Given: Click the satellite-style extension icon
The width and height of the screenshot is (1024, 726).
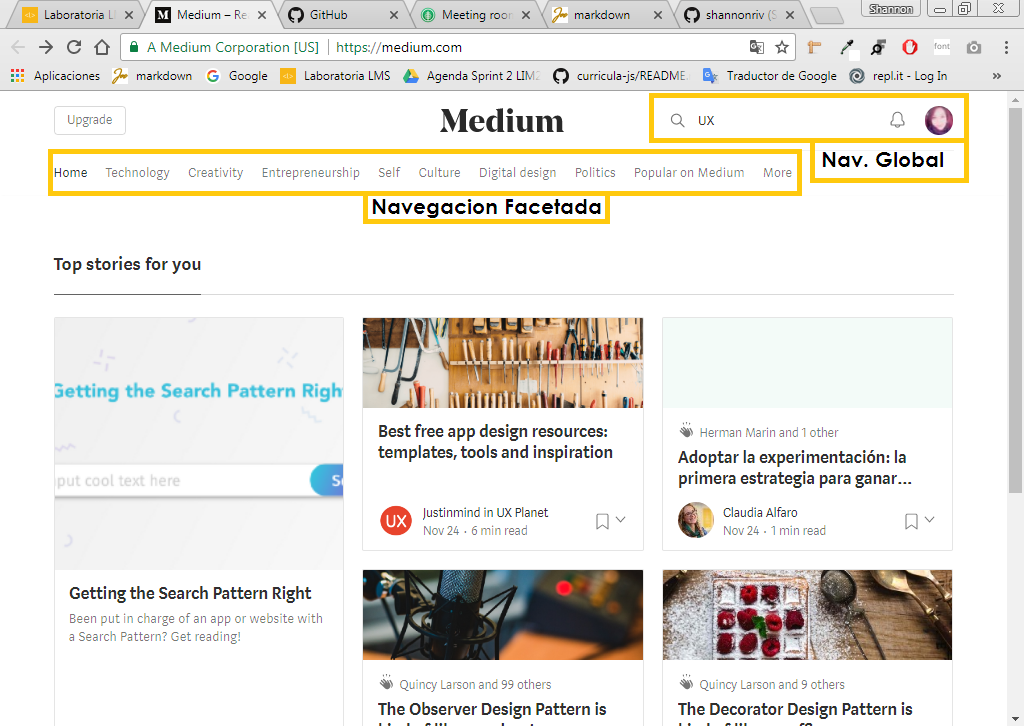Looking at the screenshot, I should coord(878,47).
